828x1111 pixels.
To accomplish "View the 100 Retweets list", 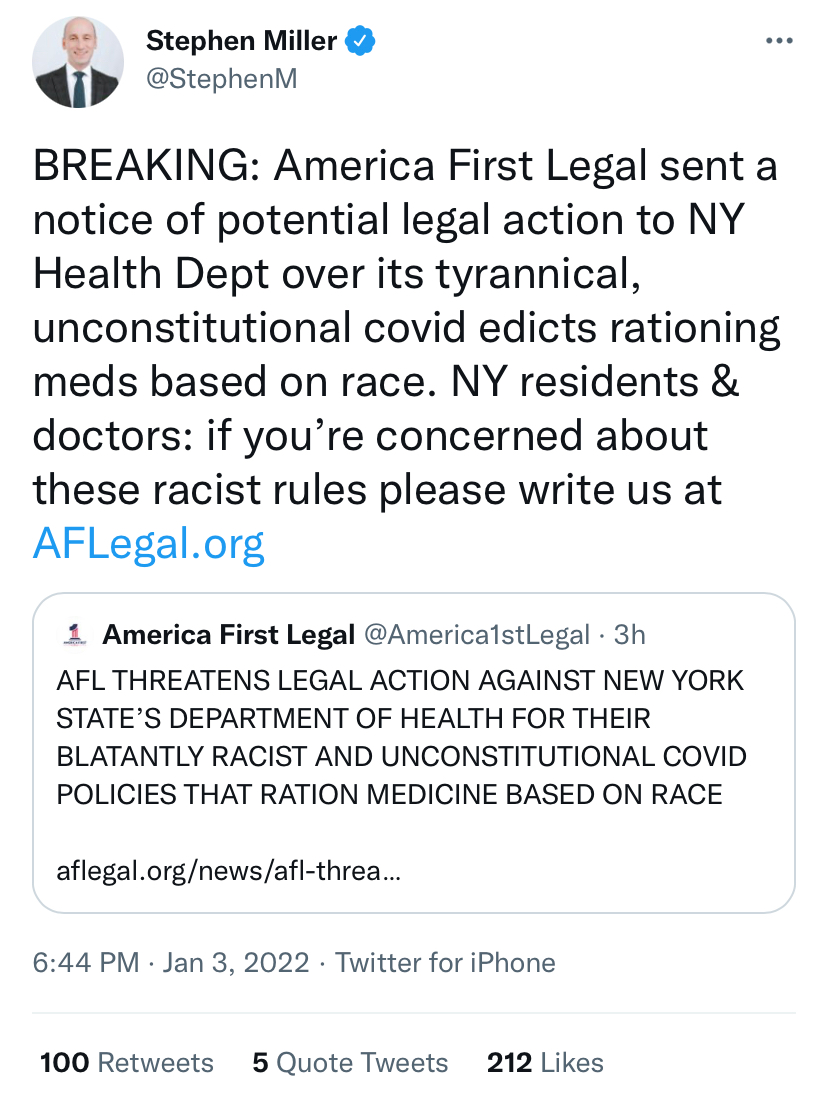I will point(127,1062).
